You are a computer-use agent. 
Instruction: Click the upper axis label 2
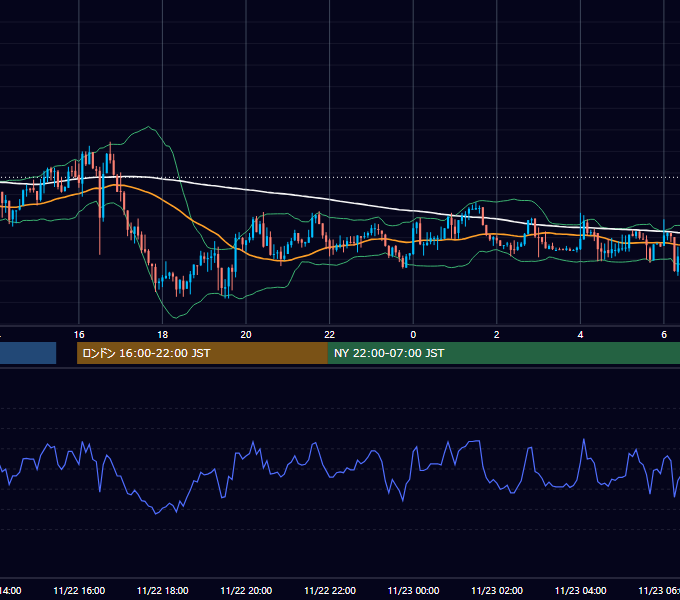pyautogui.click(x=497, y=335)
